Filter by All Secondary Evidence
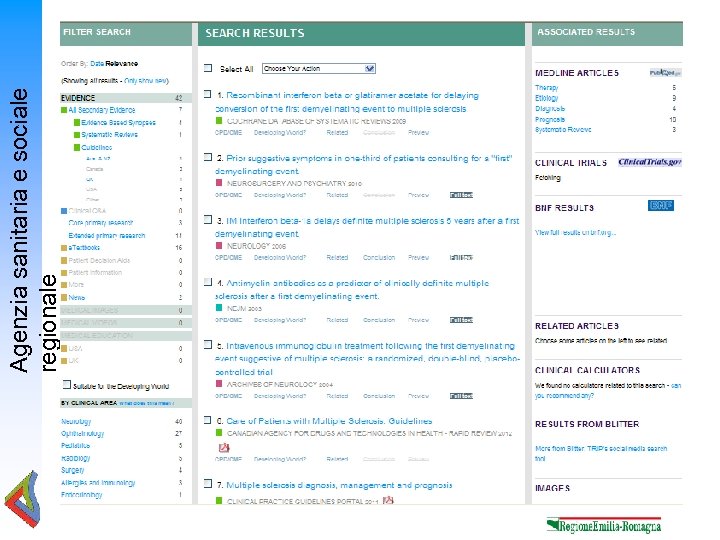The width and height of the screenshot is (720, 540). pyautogui.click(x=102, y=110)
